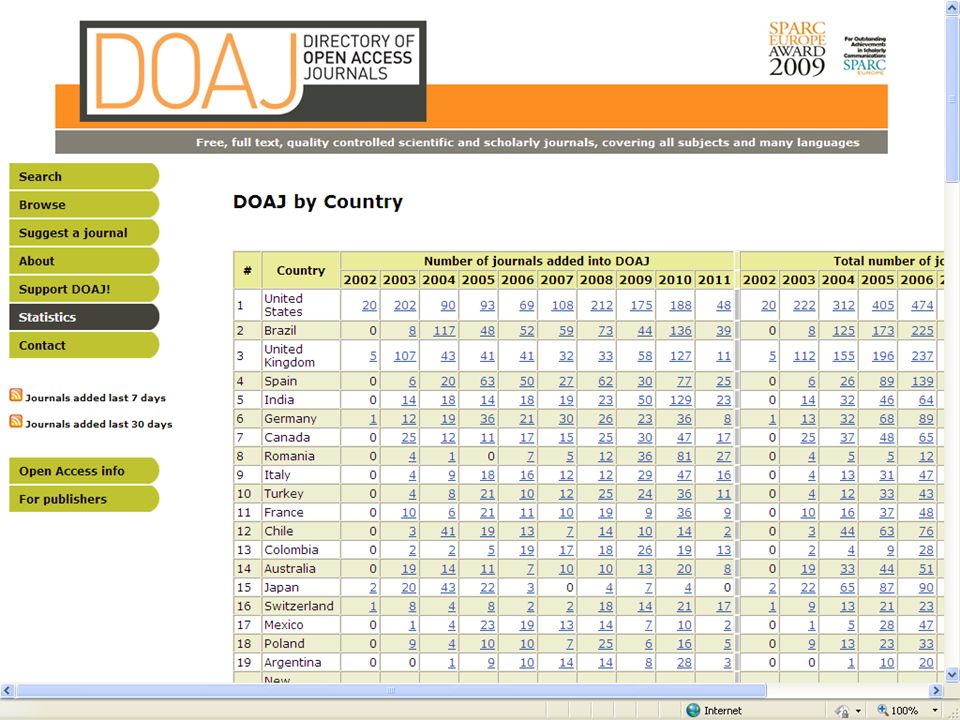Click Spain 2005 journals added value 63
This screenshot has width=960, height=720.
(x=487, y=381)
